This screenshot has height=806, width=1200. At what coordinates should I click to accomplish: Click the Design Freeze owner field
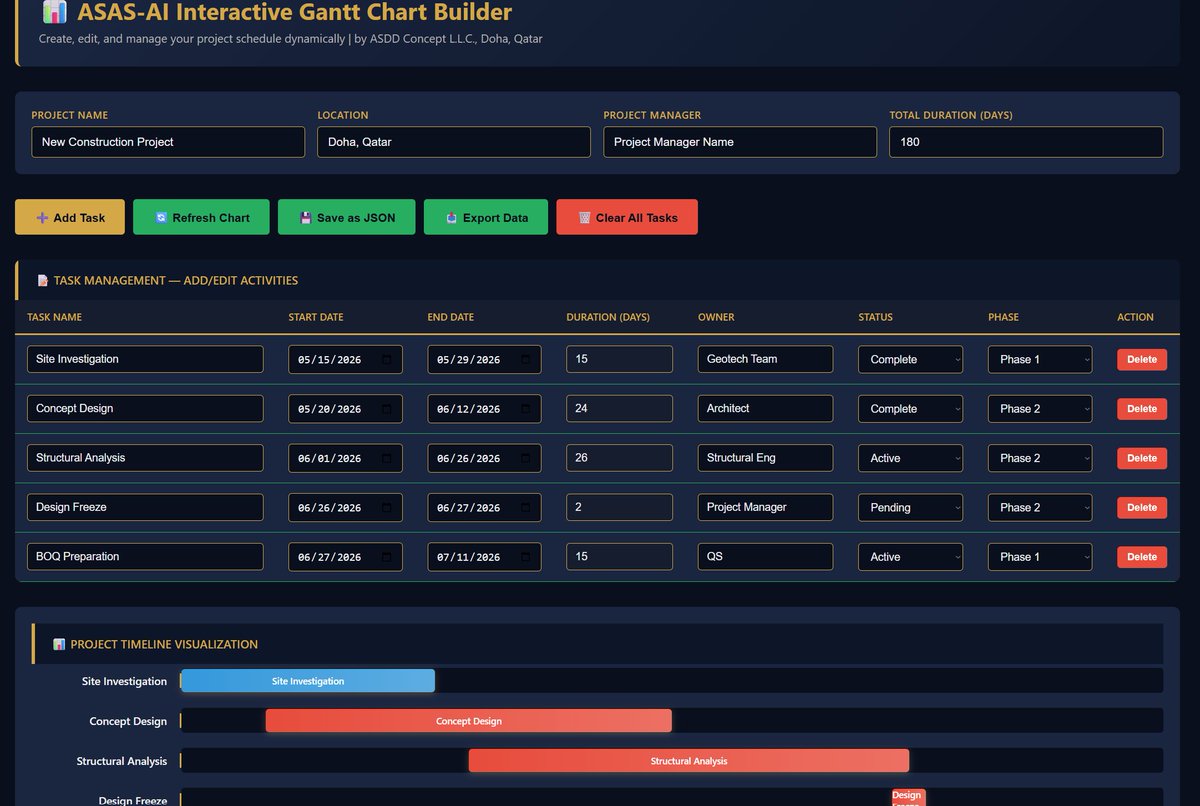[765, 507]
